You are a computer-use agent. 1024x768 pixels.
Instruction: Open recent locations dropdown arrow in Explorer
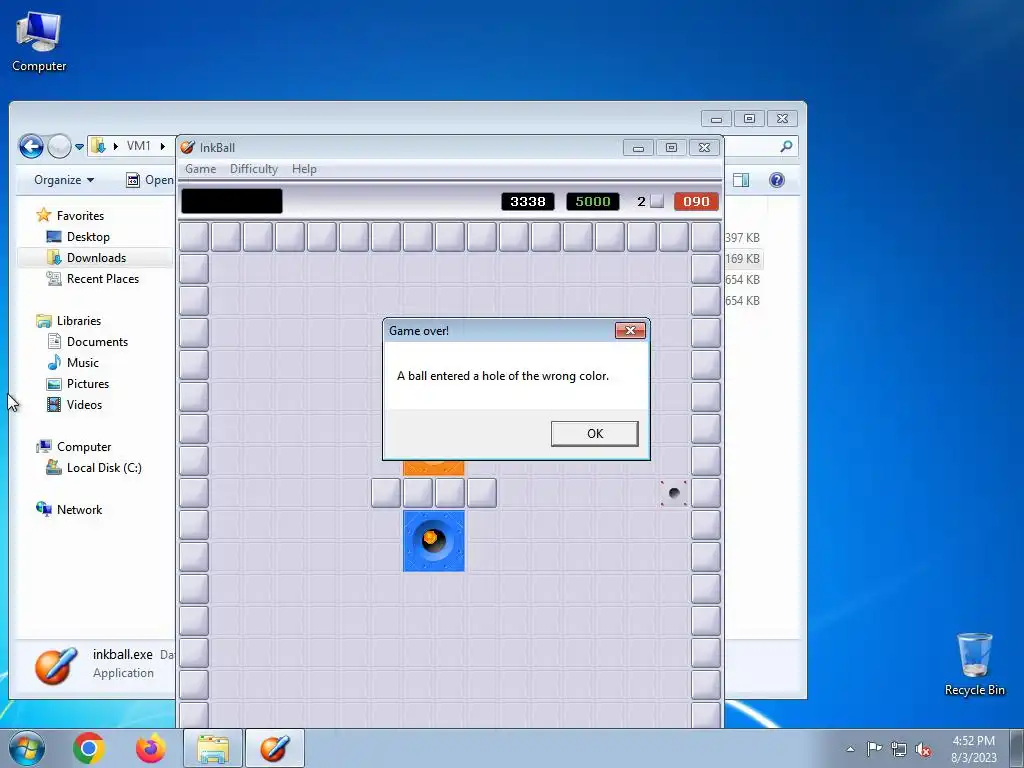79,147
